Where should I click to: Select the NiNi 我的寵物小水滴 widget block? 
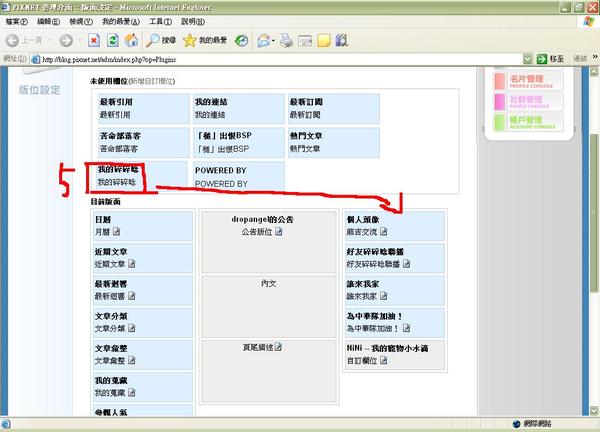[x=395, y=355]
